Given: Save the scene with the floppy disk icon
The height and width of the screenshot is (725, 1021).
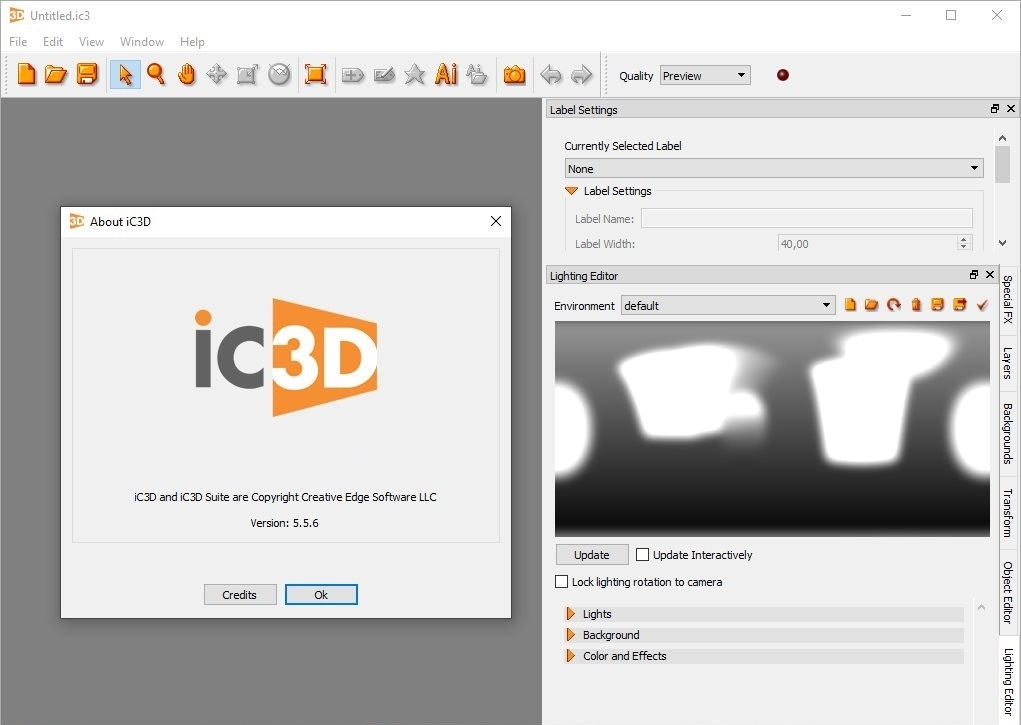Looking at the screenshot, I should coord(87,74).
